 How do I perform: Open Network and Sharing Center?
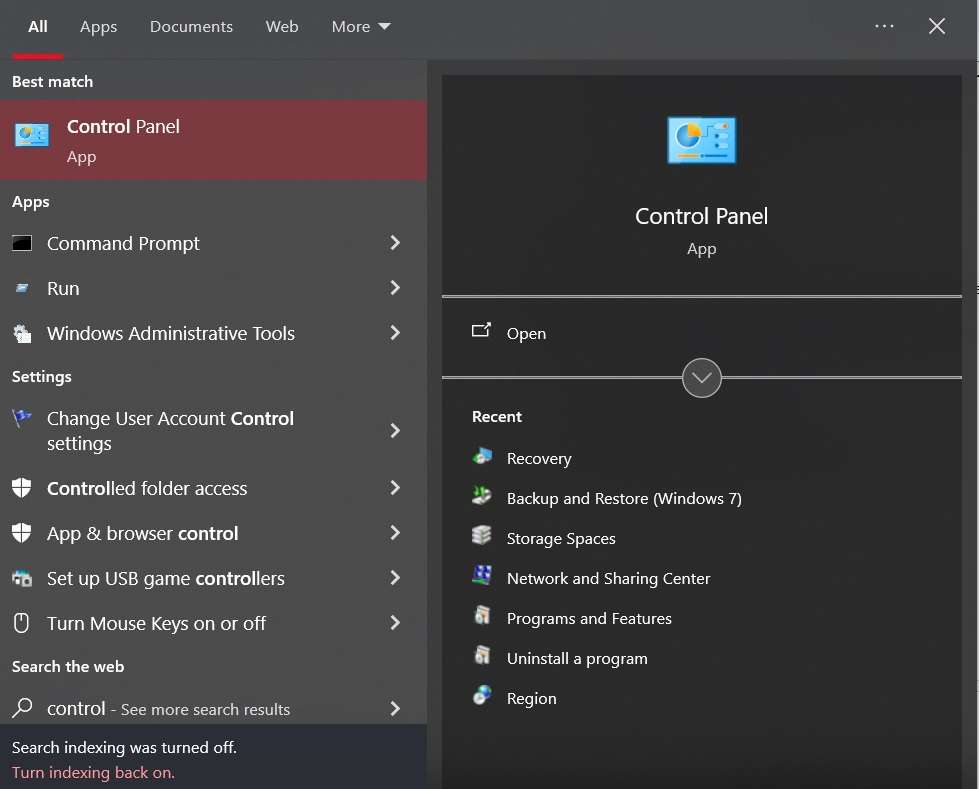click(608, 579)
